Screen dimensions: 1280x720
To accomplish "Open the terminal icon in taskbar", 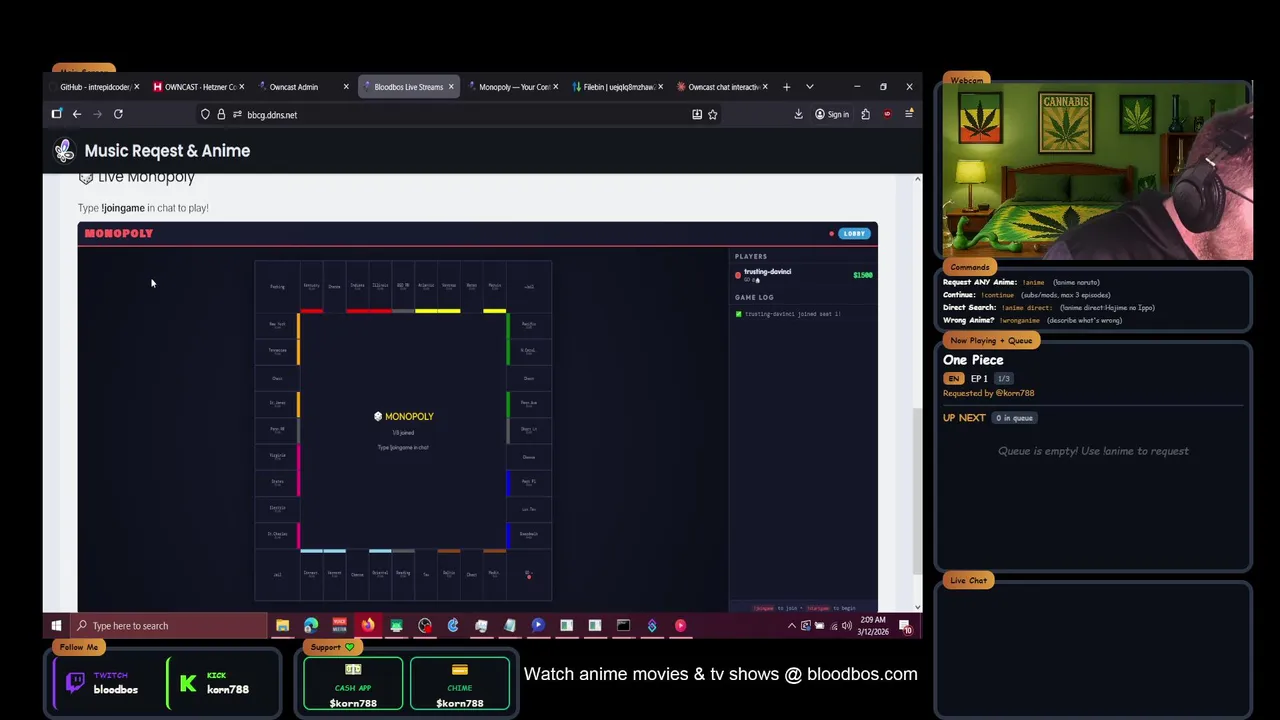I will tap(623, 626).
